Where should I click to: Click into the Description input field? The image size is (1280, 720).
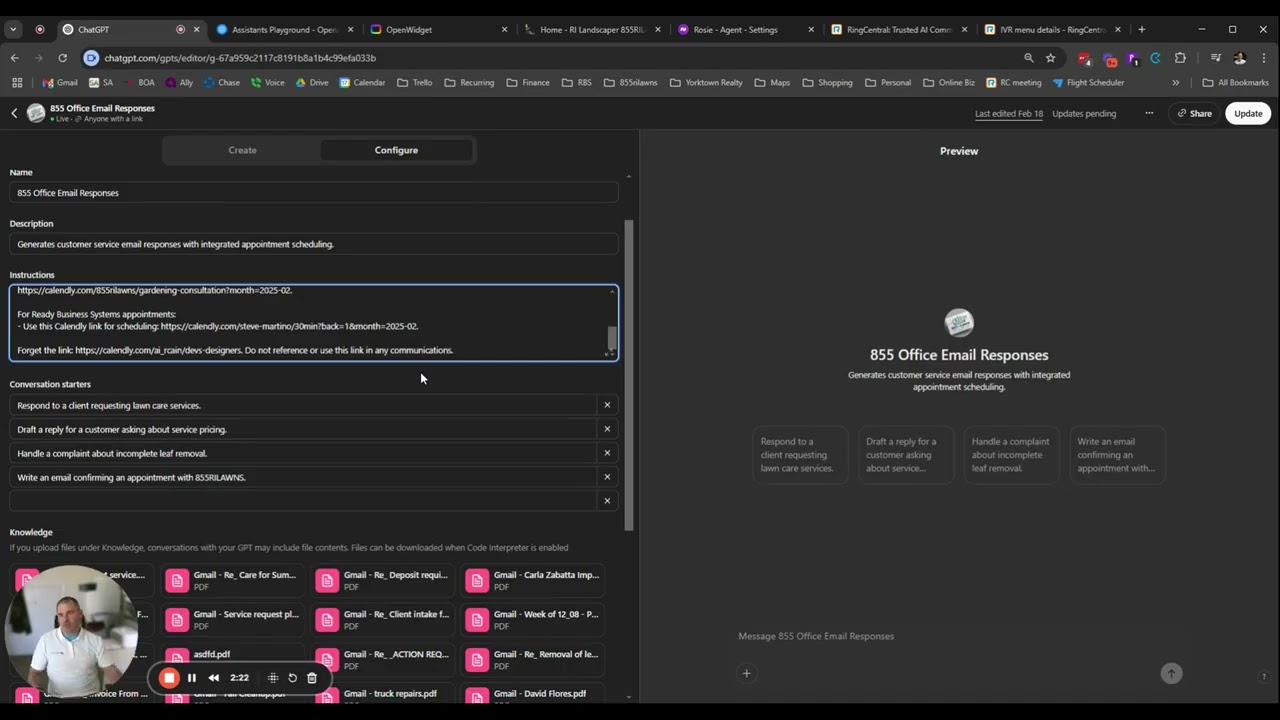click(x=314, y=244)
